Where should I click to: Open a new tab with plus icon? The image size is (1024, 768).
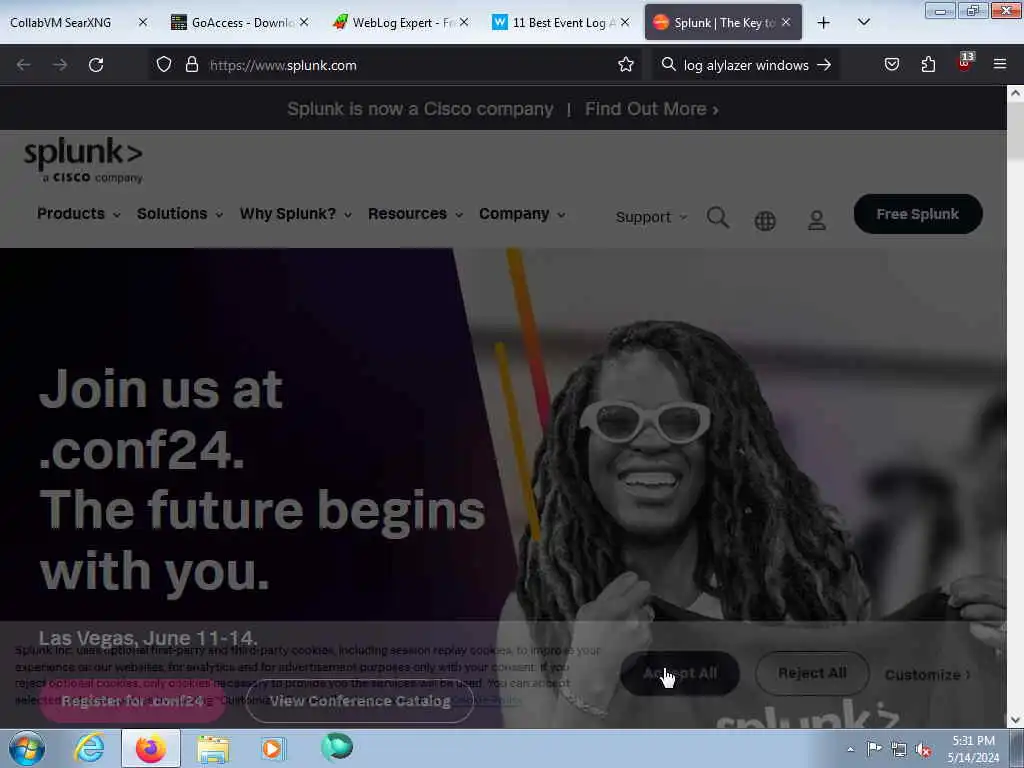[824, 23]
